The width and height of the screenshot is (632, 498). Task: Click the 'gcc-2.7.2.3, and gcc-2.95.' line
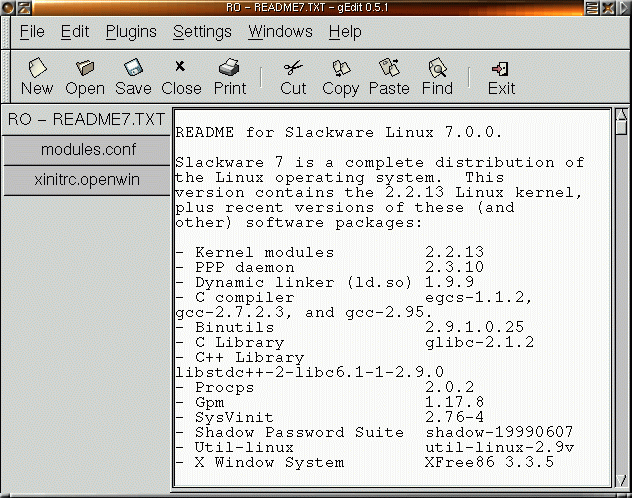coord(304,312)
